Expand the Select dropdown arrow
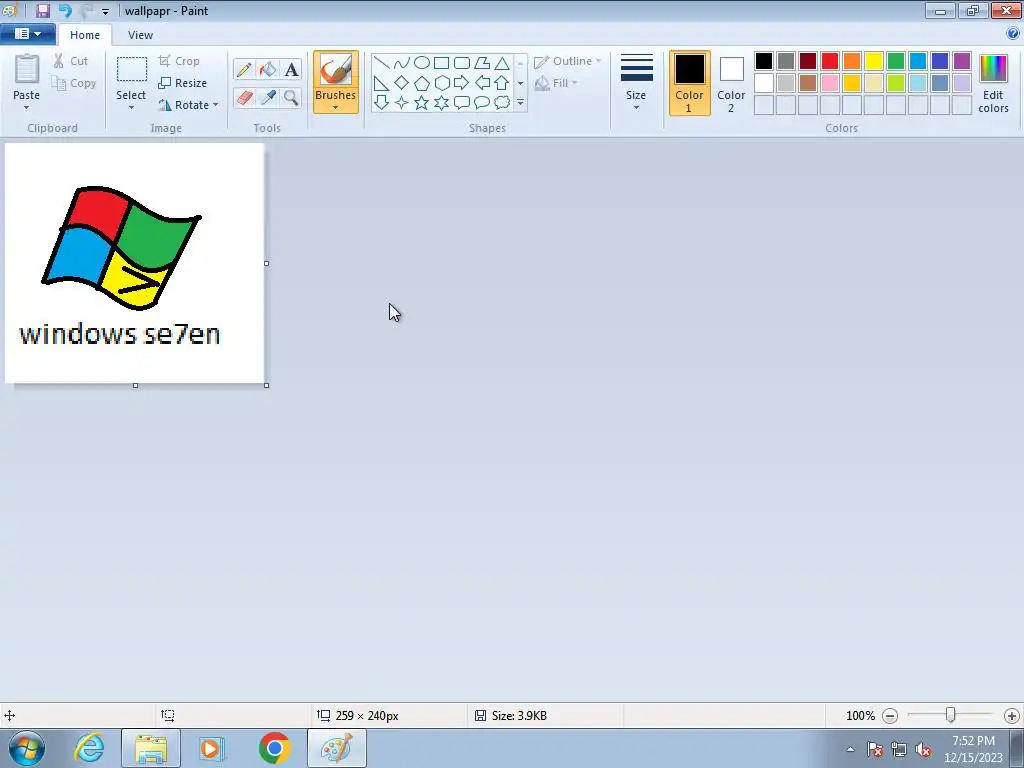The image size is (1024, 768). pos(131,108)
